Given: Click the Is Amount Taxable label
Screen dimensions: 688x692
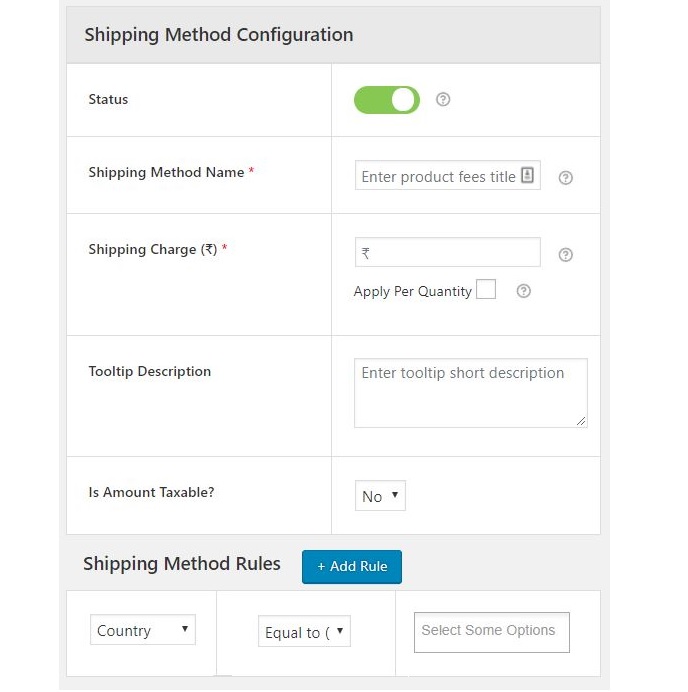Looking at the screenshot, I should 150,492.
